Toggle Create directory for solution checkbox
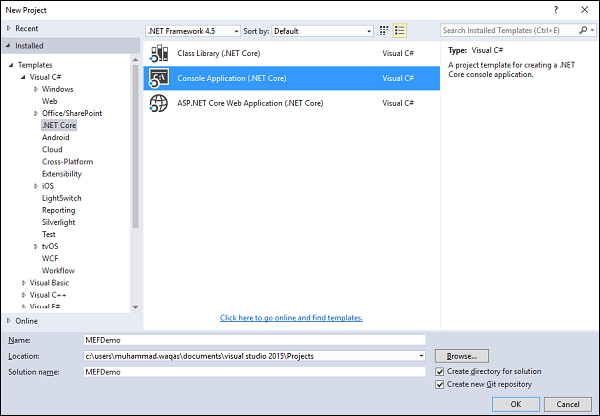Viewport: 600px width, 416px height. click(x=440, y=371)
